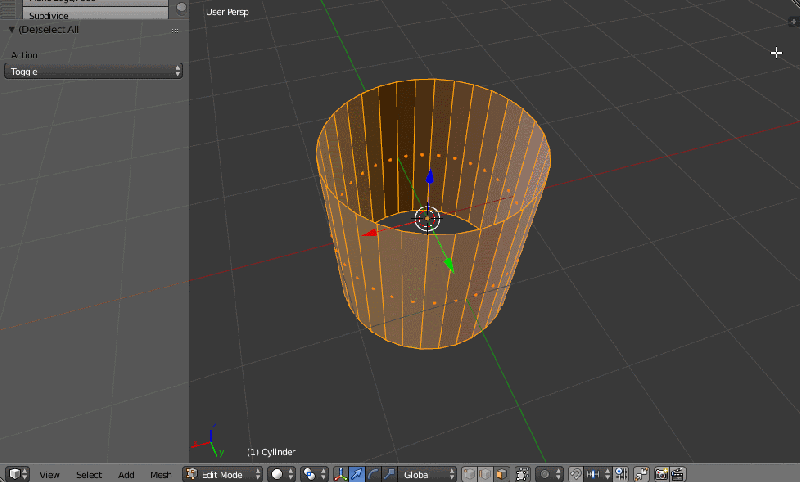Image resolution: width=800 pixels, height=482 pixels.
Task: Open the Select menu
Action: pos(89,475)
